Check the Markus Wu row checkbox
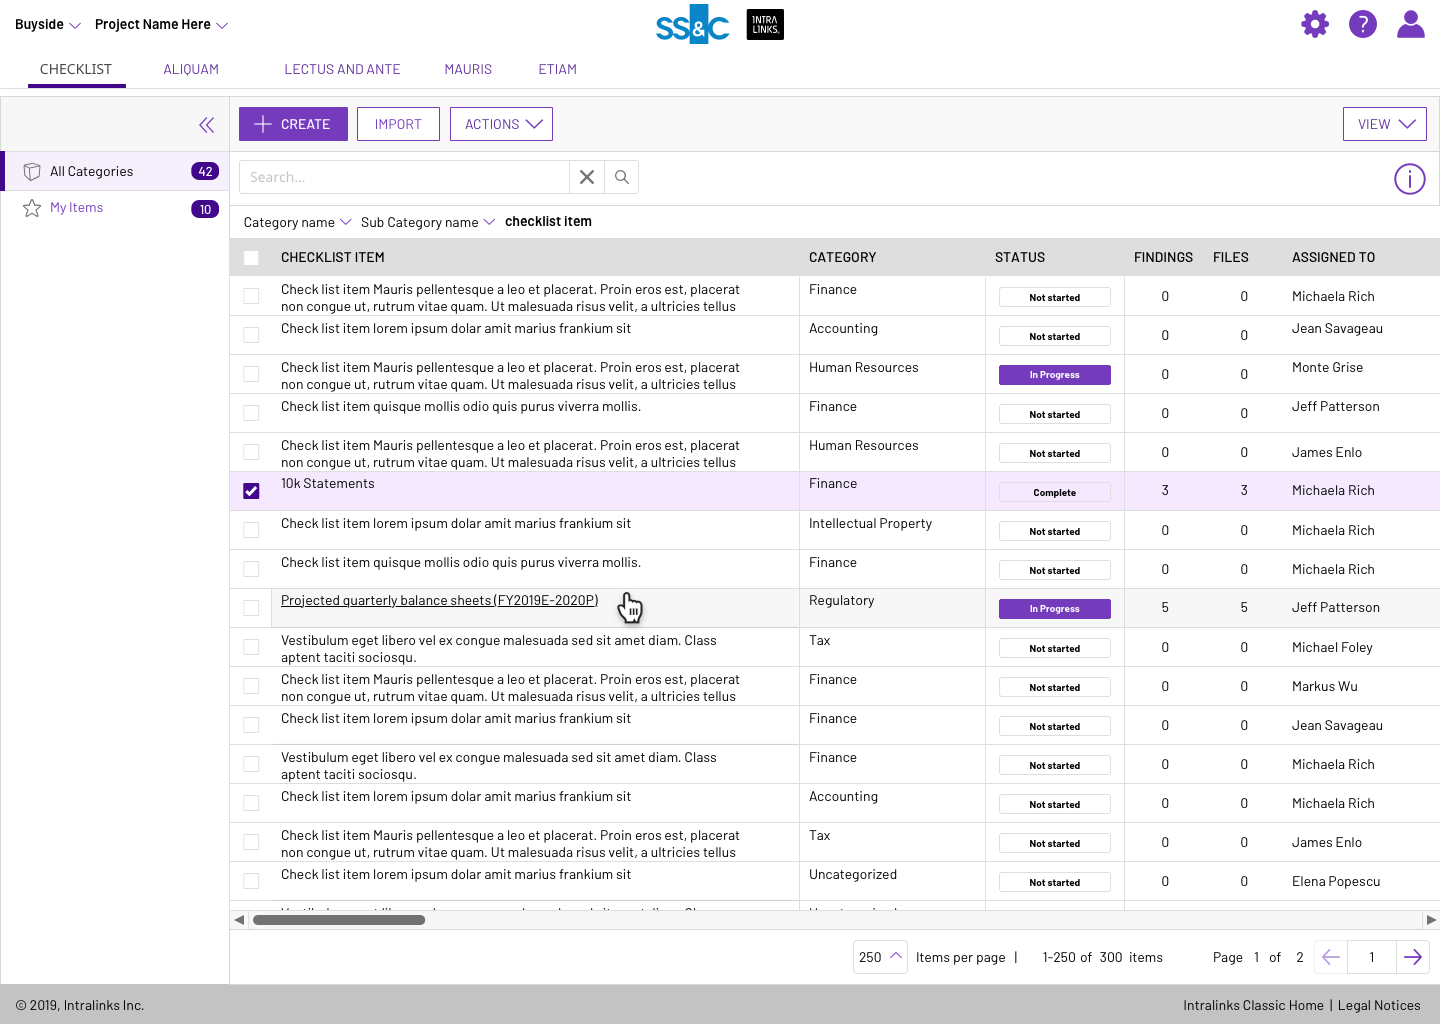The height and width of the screenshot is (1024, 1440). click(x=251, y=686)
